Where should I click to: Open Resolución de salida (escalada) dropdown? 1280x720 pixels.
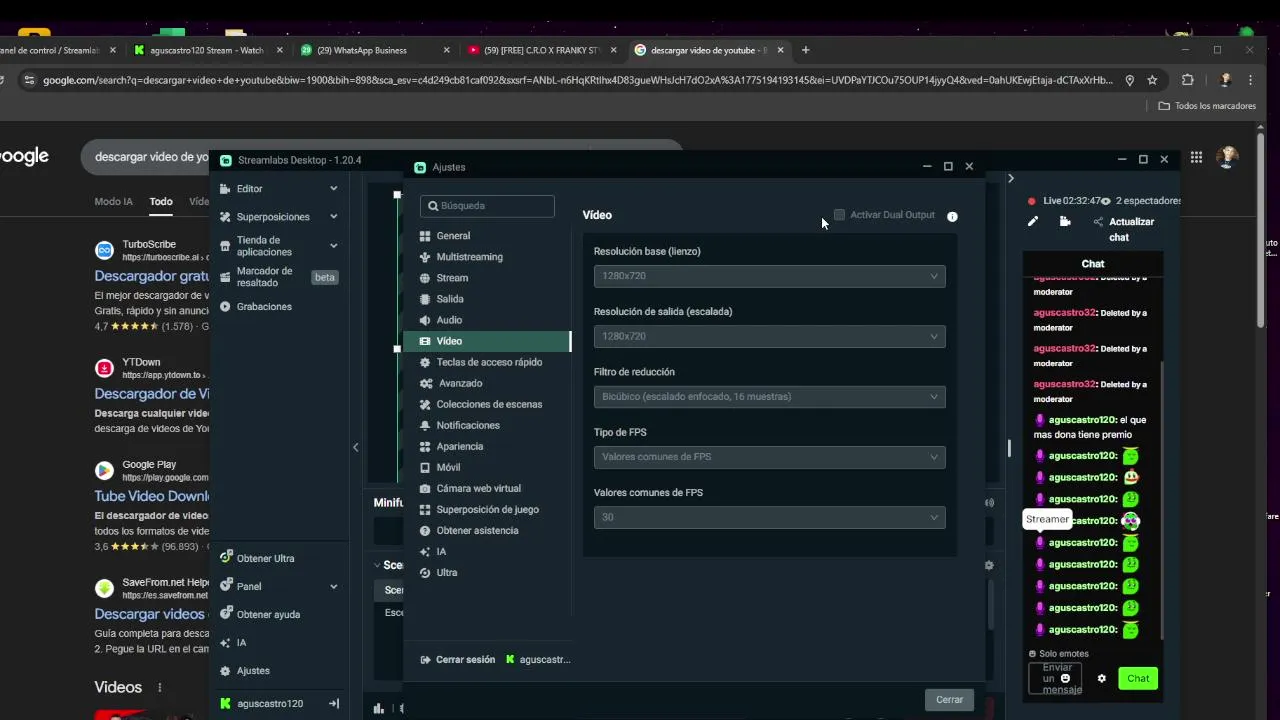769,336
